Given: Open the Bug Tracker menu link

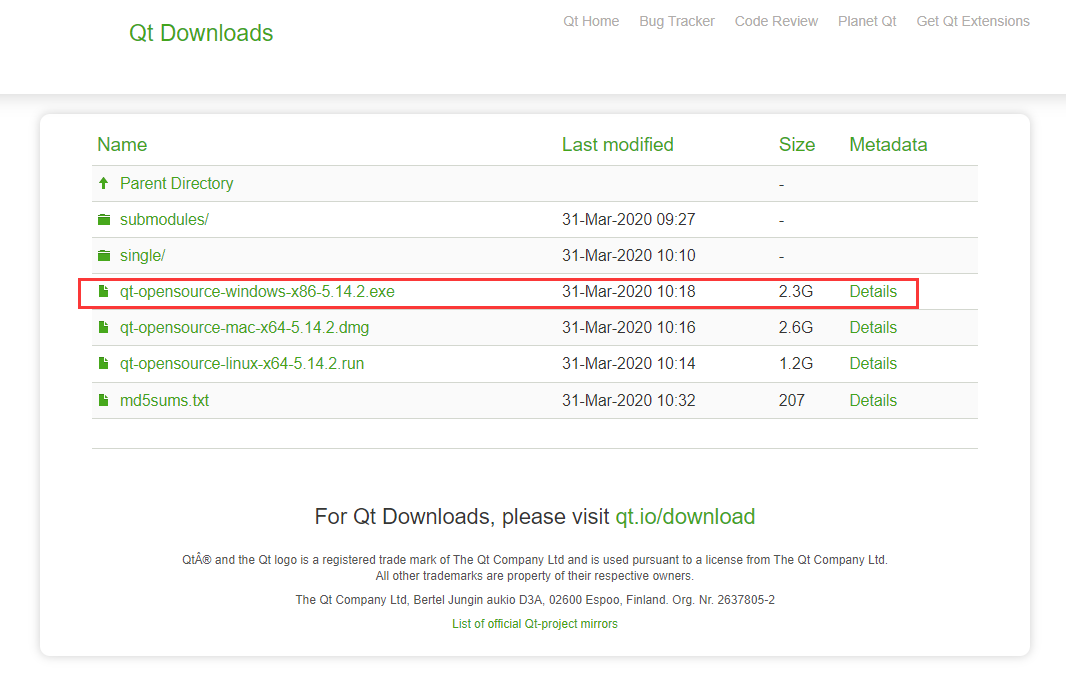Looking at the screenshot, I should [676, 21].
